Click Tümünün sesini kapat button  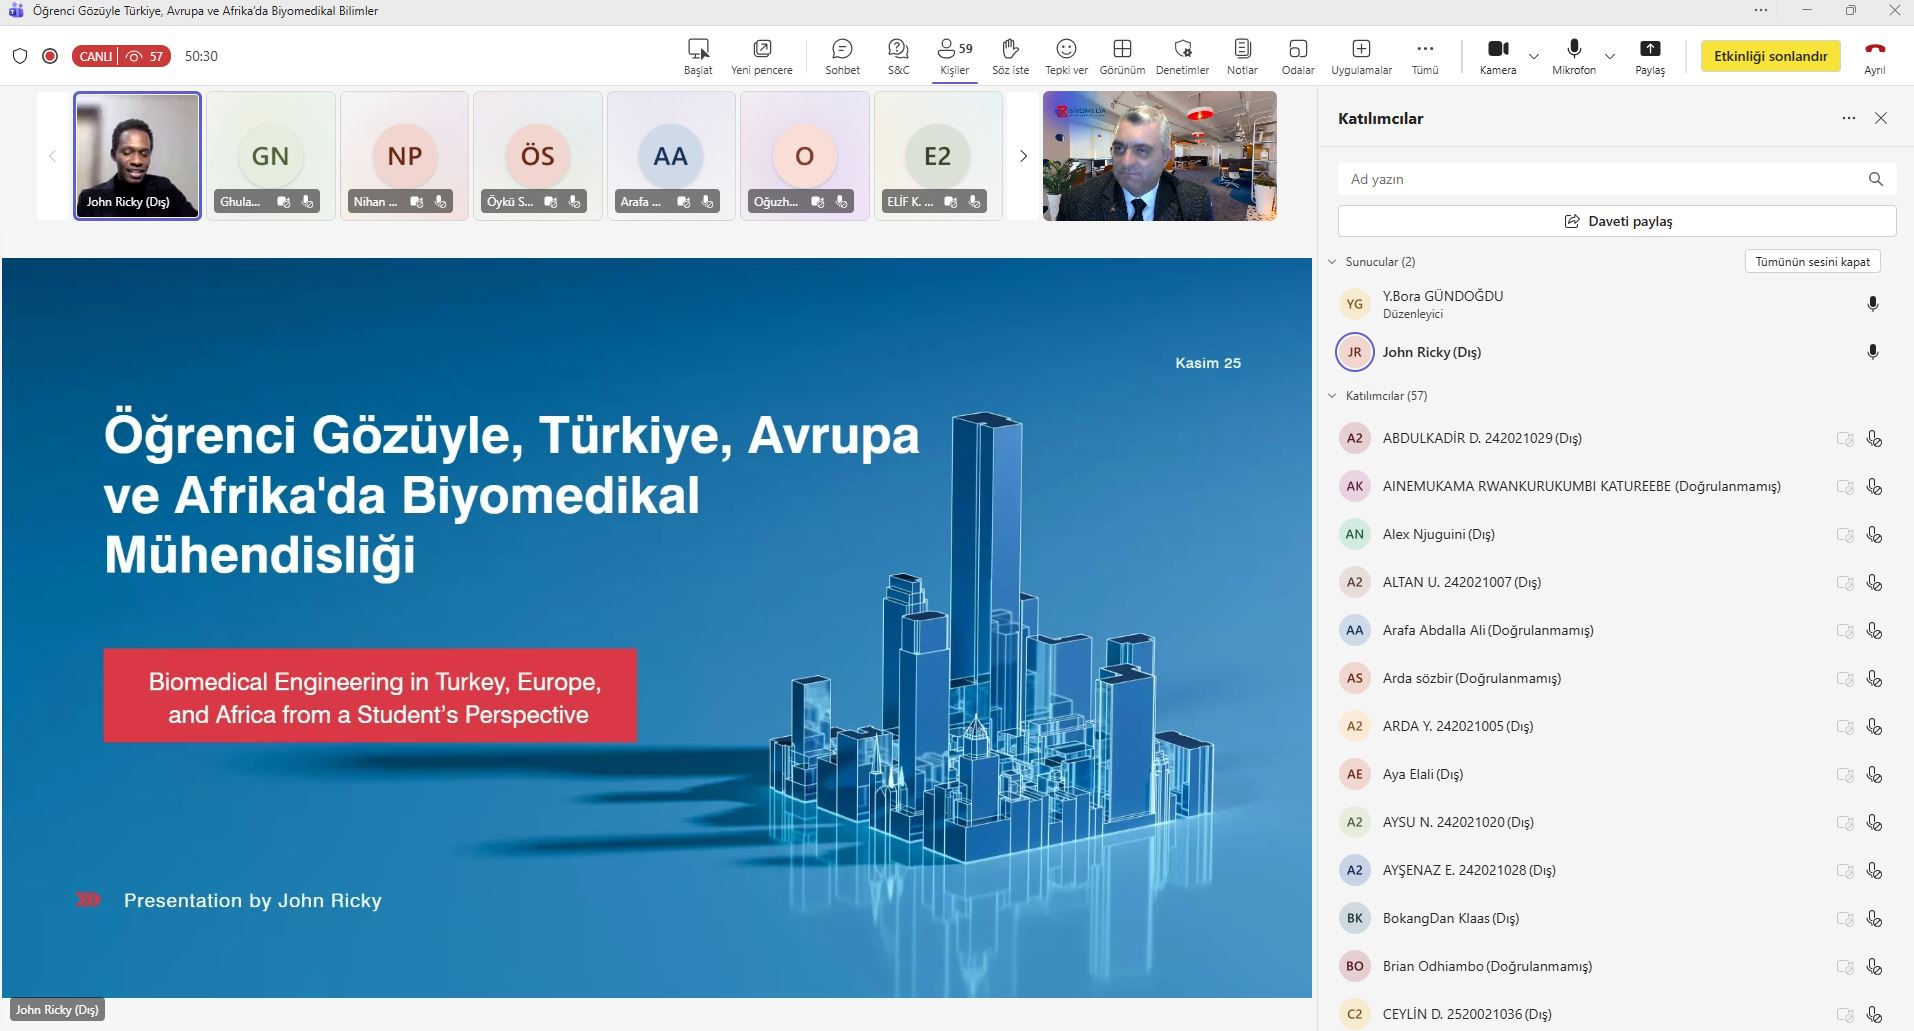pos(1812,262)
